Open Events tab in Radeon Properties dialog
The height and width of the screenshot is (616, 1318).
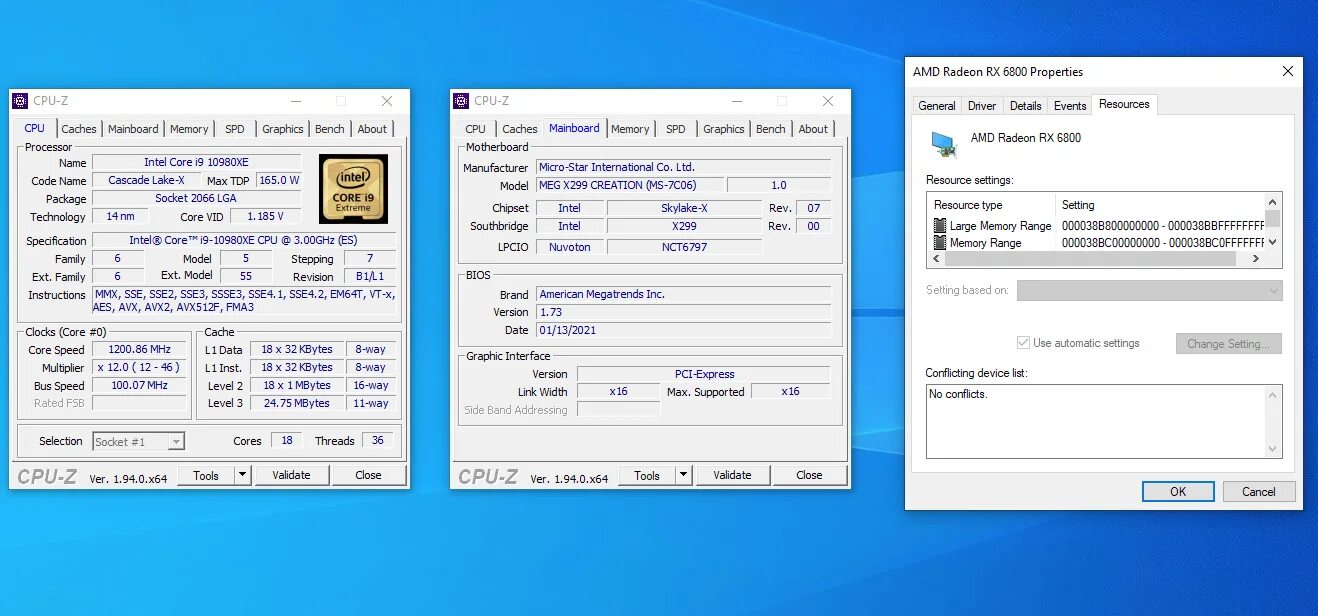point(1070,106)
